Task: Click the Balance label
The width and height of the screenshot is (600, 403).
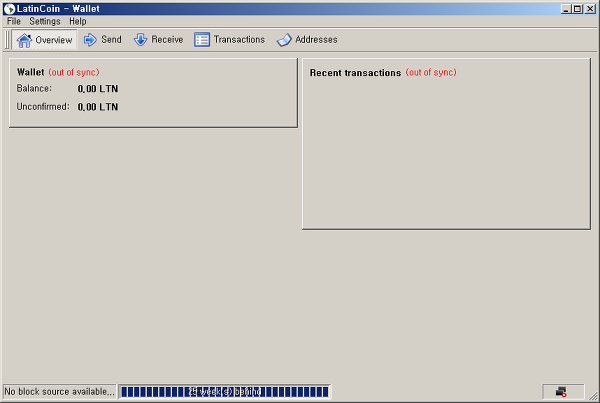Action: 34,88
